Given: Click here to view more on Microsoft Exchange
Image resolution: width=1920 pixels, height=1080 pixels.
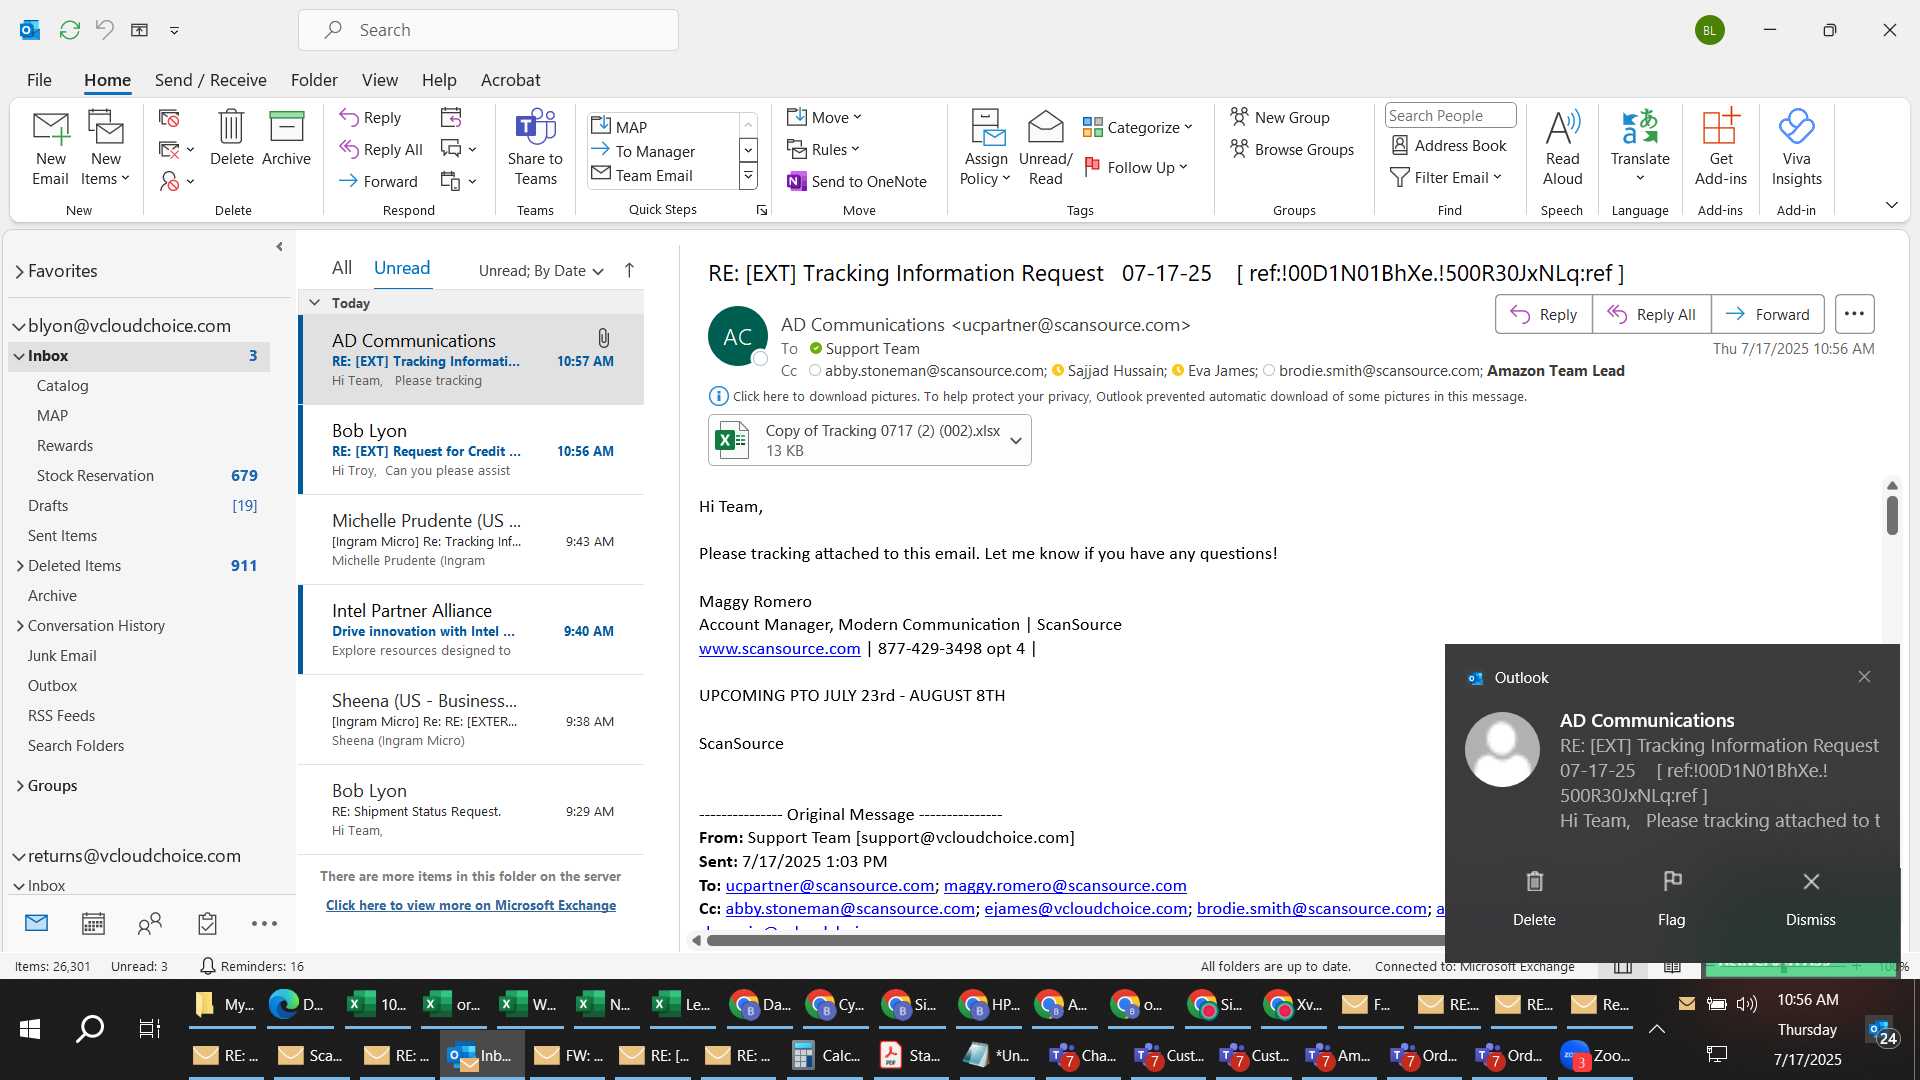Looking at the screenshot, I should pyautogui.click(x=471, y=906).
